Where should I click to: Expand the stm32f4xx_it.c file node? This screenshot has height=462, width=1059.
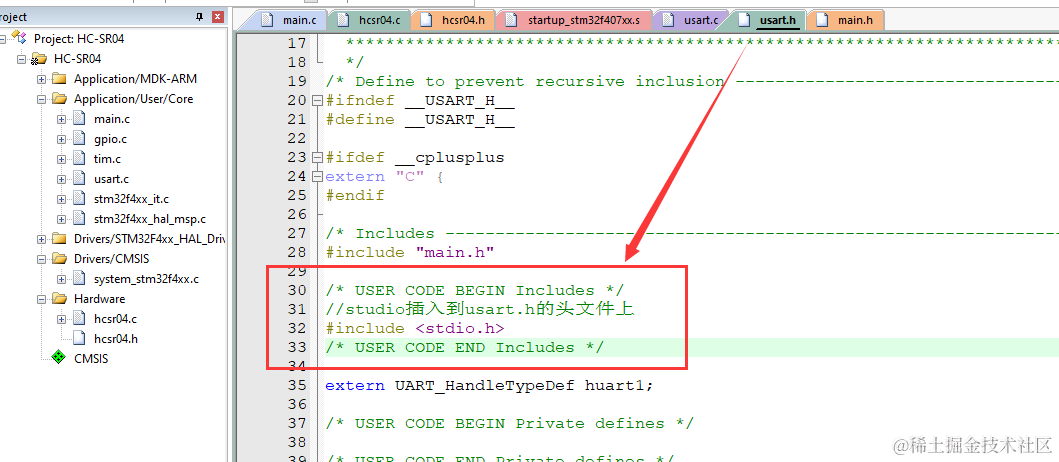click(61, 199)
